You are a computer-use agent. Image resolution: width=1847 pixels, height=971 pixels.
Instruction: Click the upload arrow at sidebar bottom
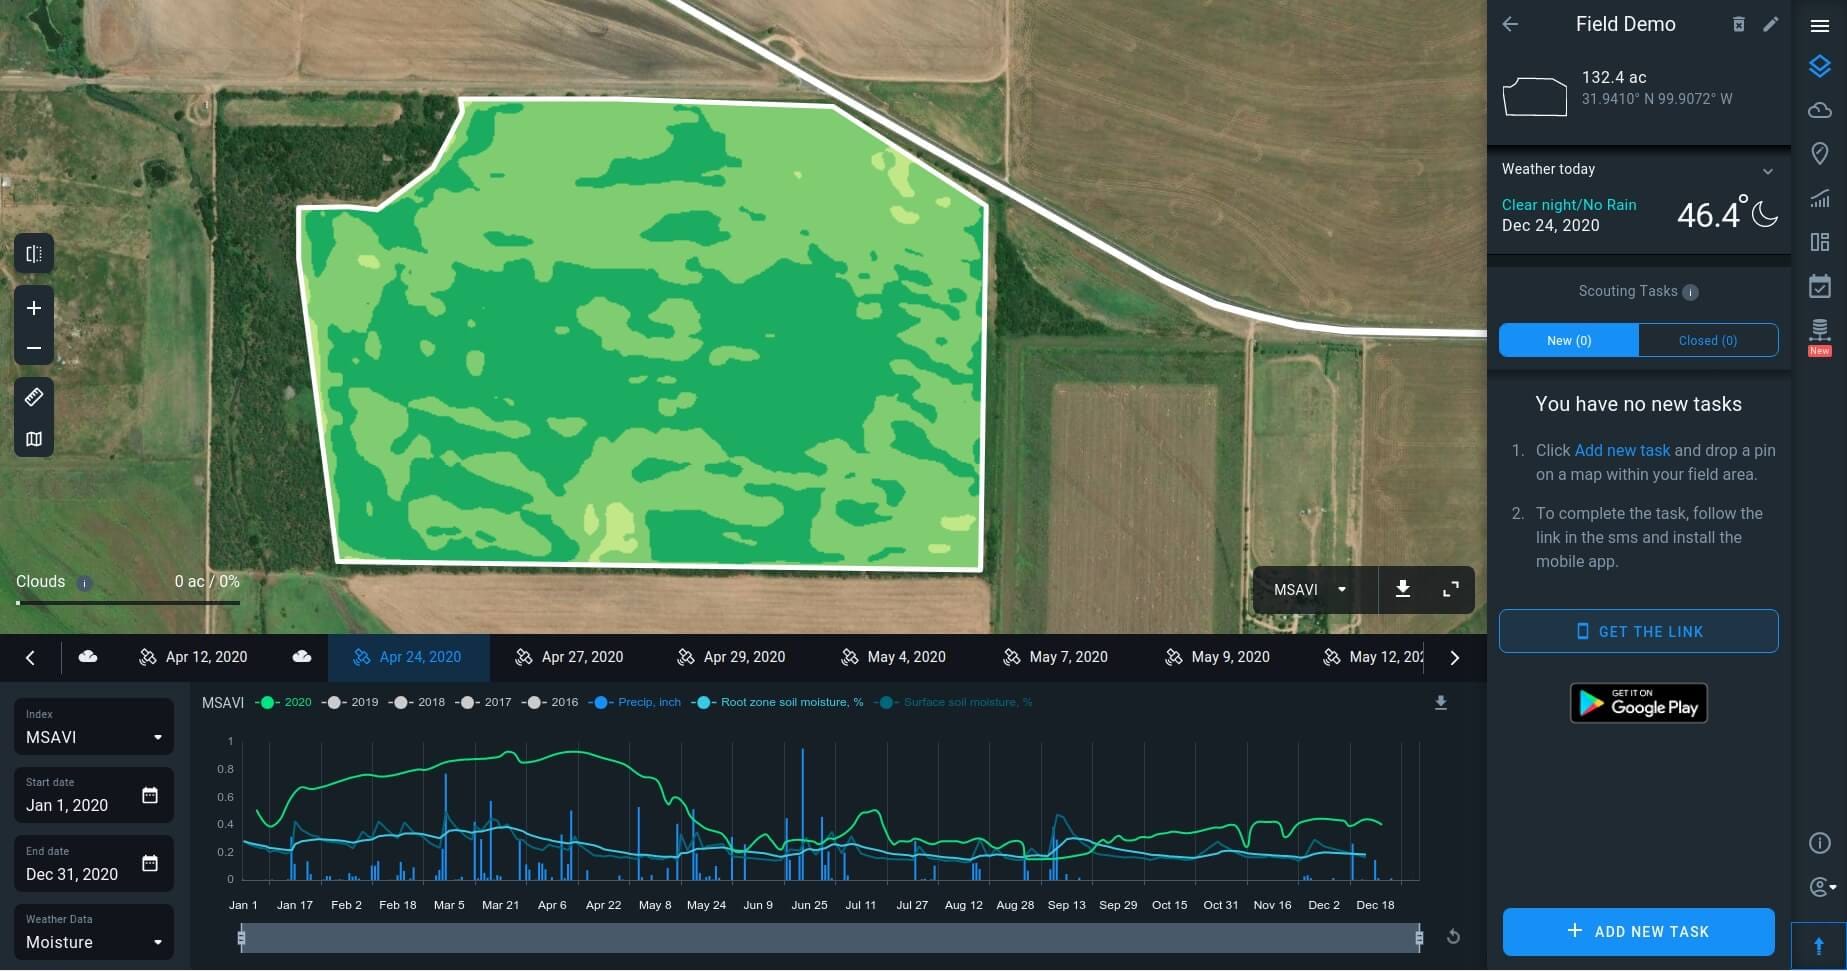1819,946
